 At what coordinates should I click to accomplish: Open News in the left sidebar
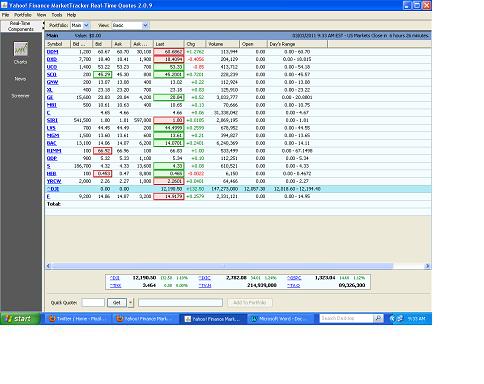click(20, 79)
